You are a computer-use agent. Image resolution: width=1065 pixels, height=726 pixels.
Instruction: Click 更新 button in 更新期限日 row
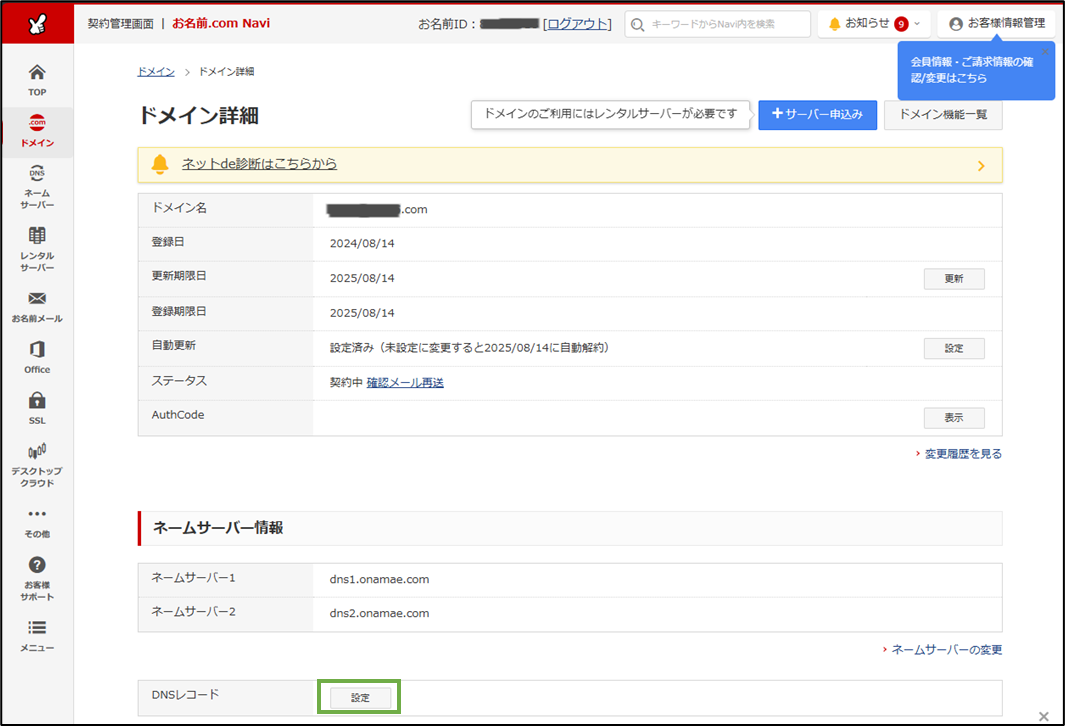954,278
